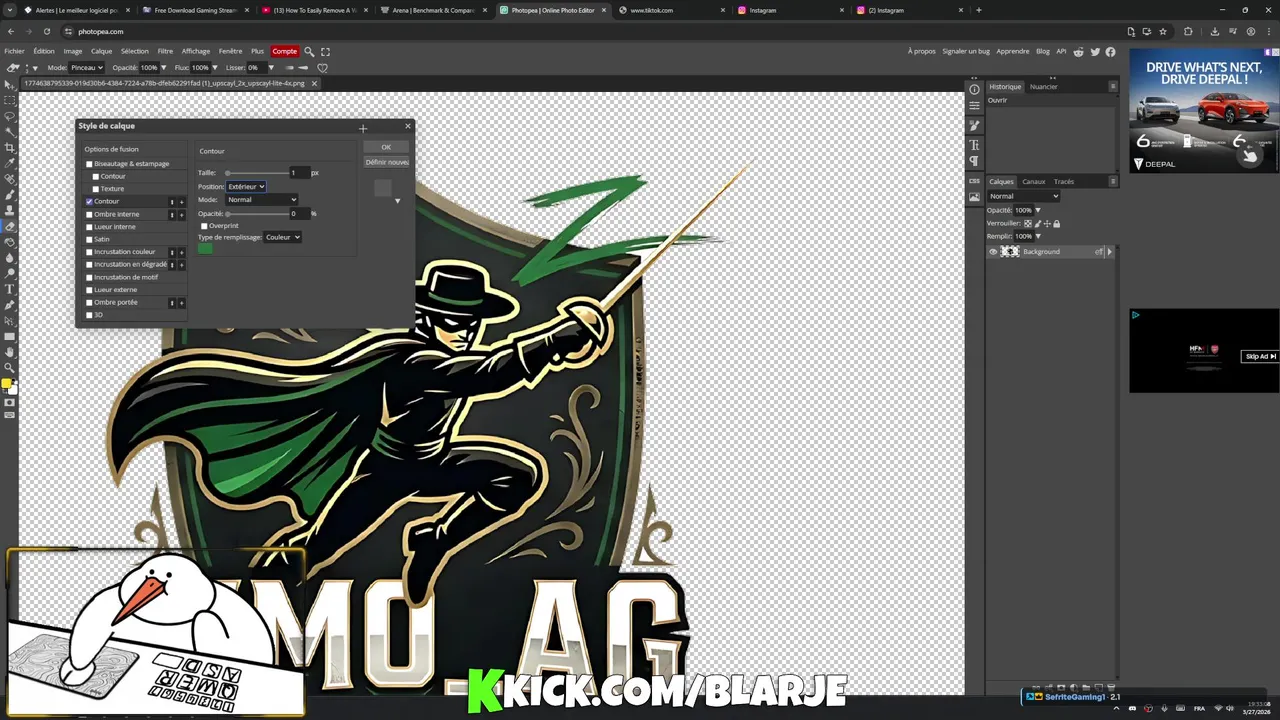Select the Rectangular Marquee selection tool
Screen dimensions: 1280x720
point(10,101)
